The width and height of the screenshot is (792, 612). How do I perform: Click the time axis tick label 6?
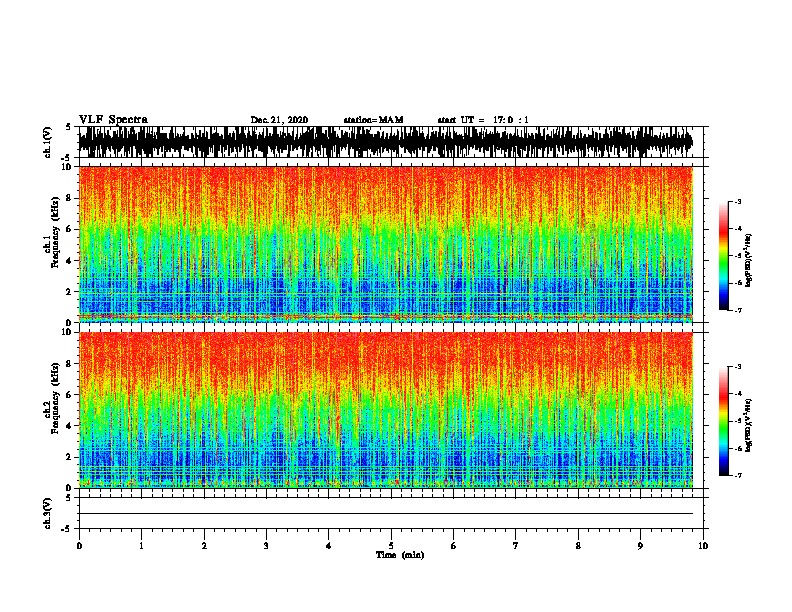(x=454, y=546)
